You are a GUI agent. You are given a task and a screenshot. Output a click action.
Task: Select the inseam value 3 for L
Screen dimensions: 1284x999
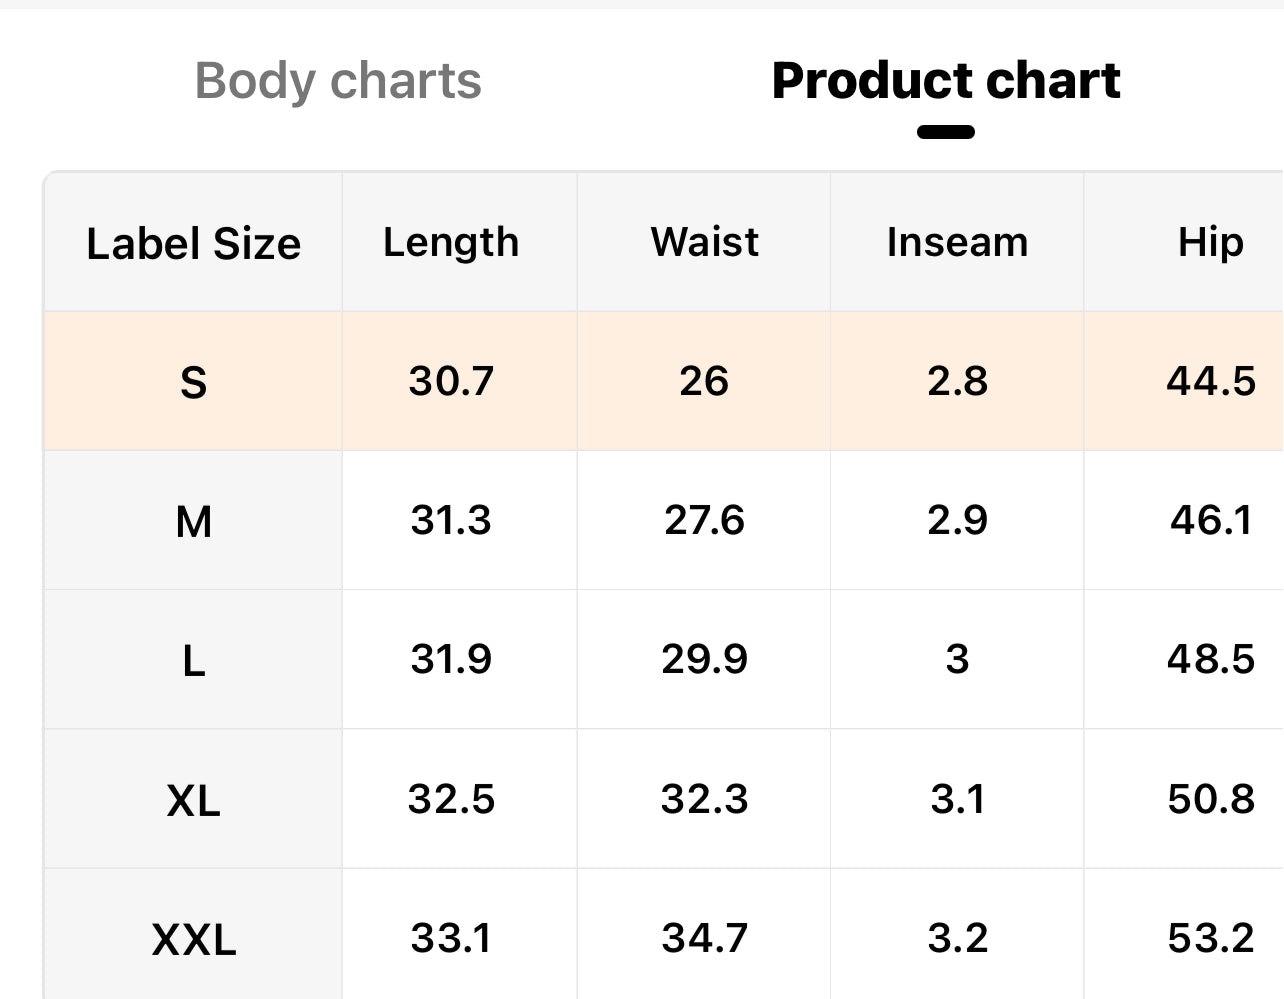coord(957,659)
